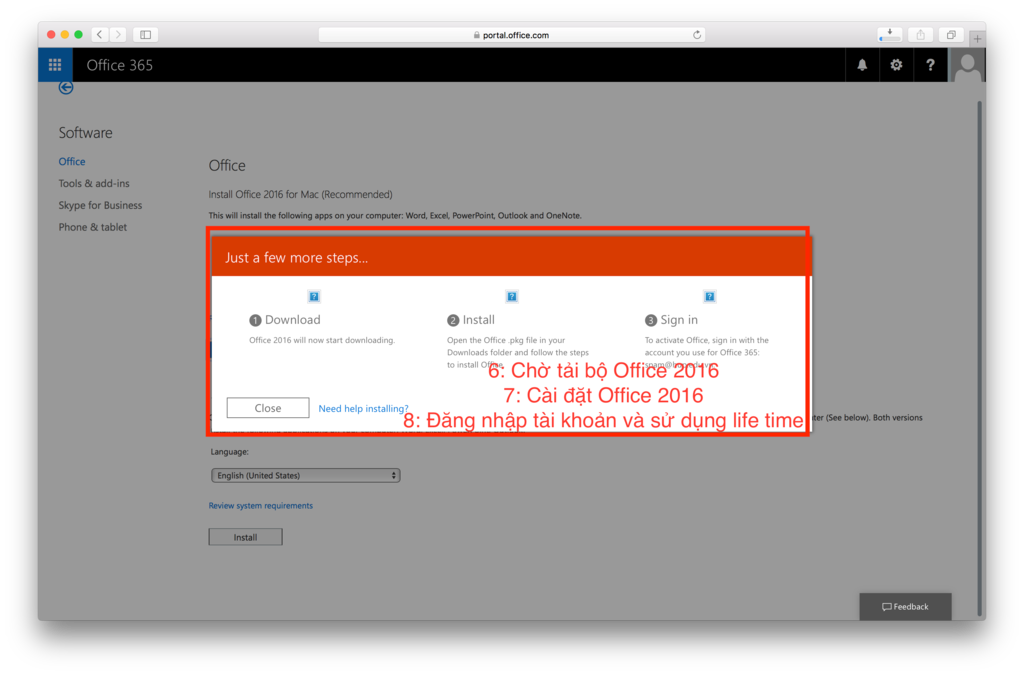Open the Office 365 app launcher grid
1024x675 pixels.
[55, 65]
